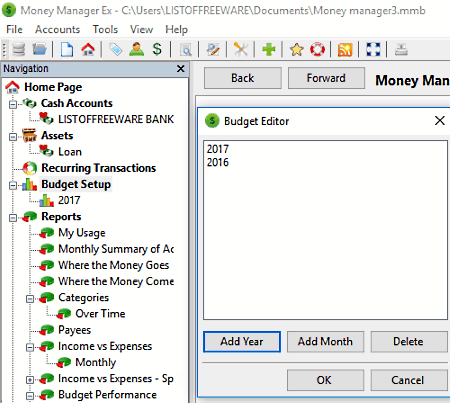The height and width of the screenshot is (403, 450).
Task: Open Where the Money Come report
Action: point(116,281)
